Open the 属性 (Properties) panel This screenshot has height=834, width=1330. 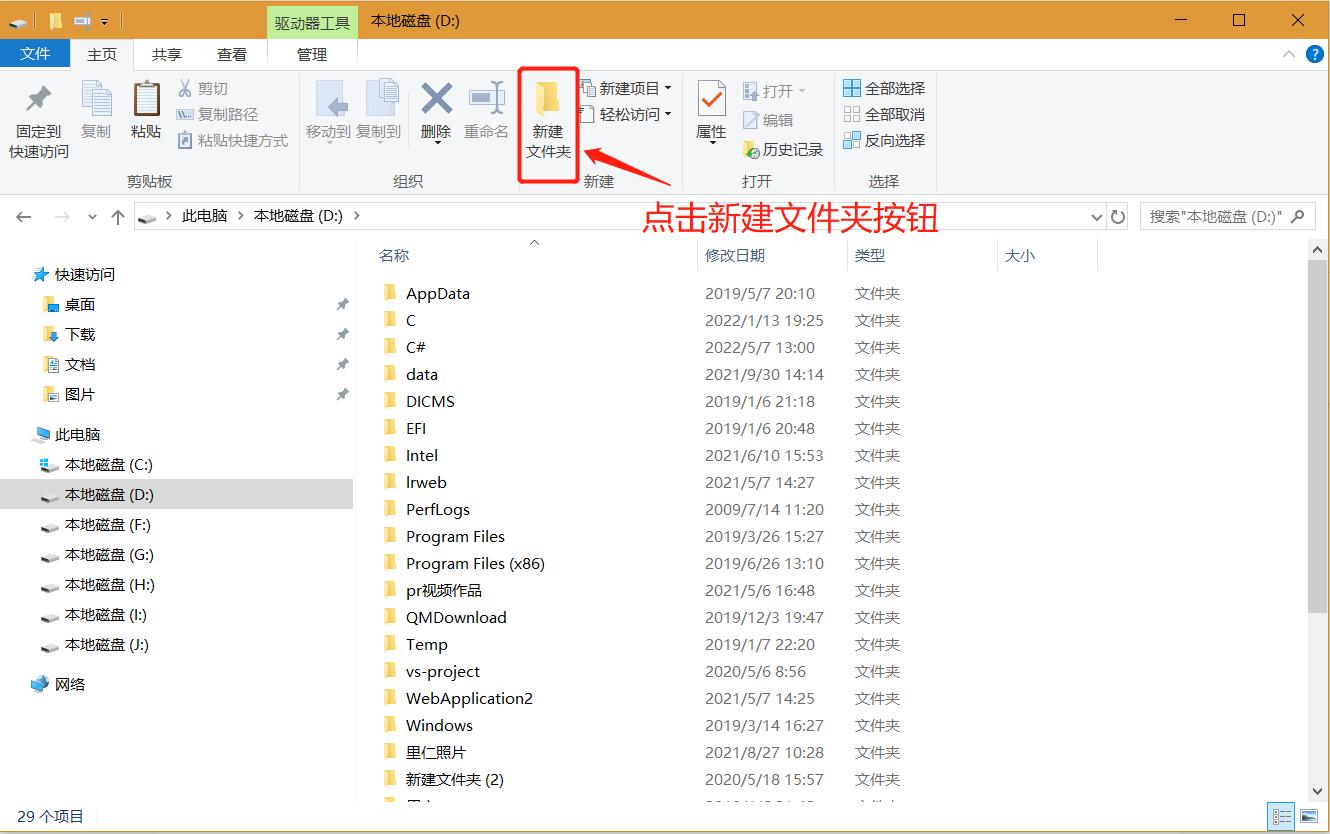(710, 110)
